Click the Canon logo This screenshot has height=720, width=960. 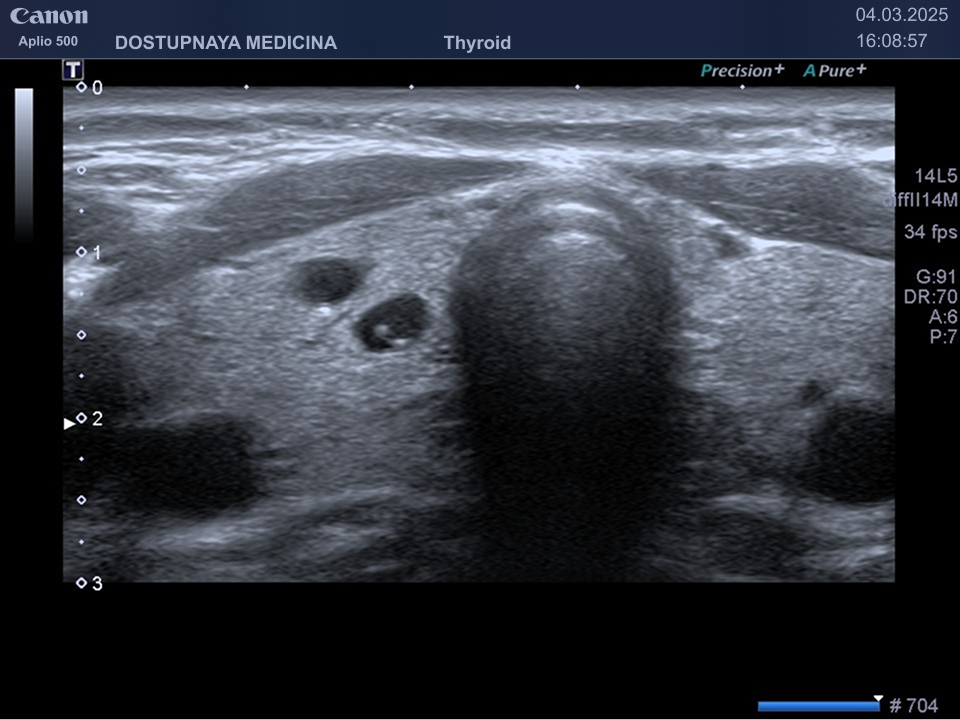point(49,16)
